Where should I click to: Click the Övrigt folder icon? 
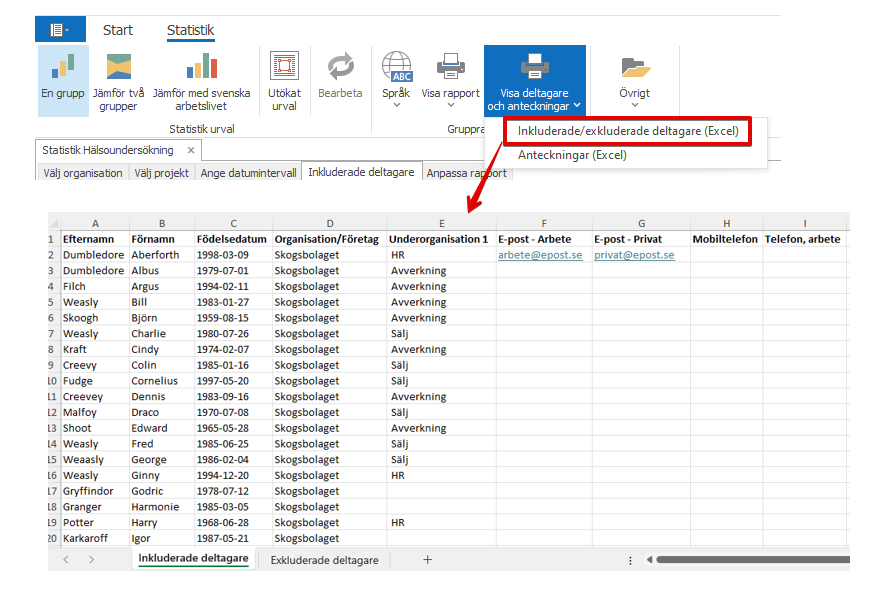click(x=635, y=67)
